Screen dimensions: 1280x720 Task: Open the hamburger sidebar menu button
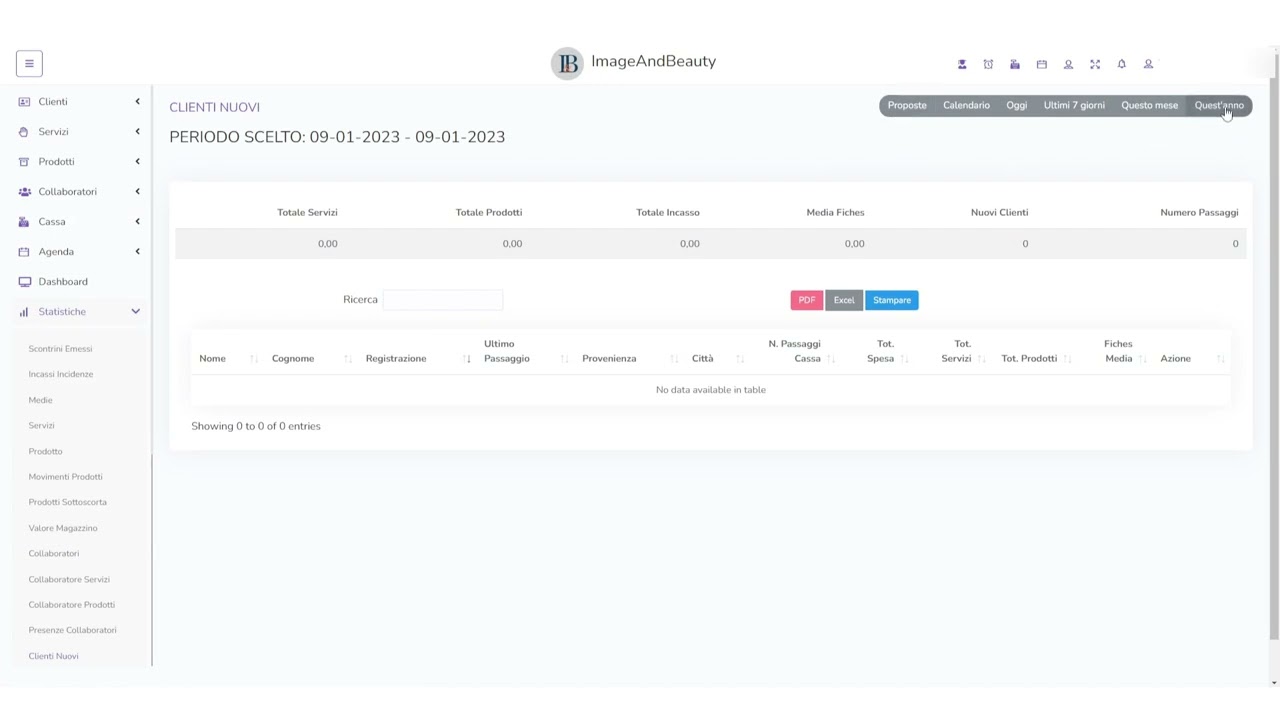[x=29, y=64]
